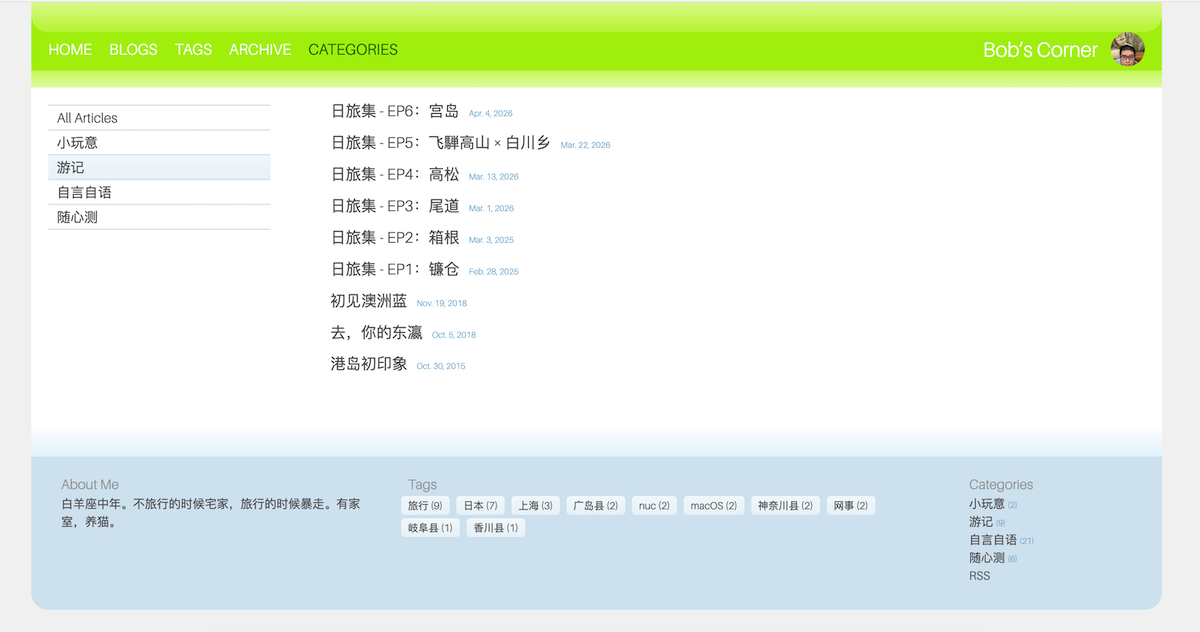Click the 香川县 (1) tag
Viewport: 1200px width, 632px height.
[x=496, y=527]
